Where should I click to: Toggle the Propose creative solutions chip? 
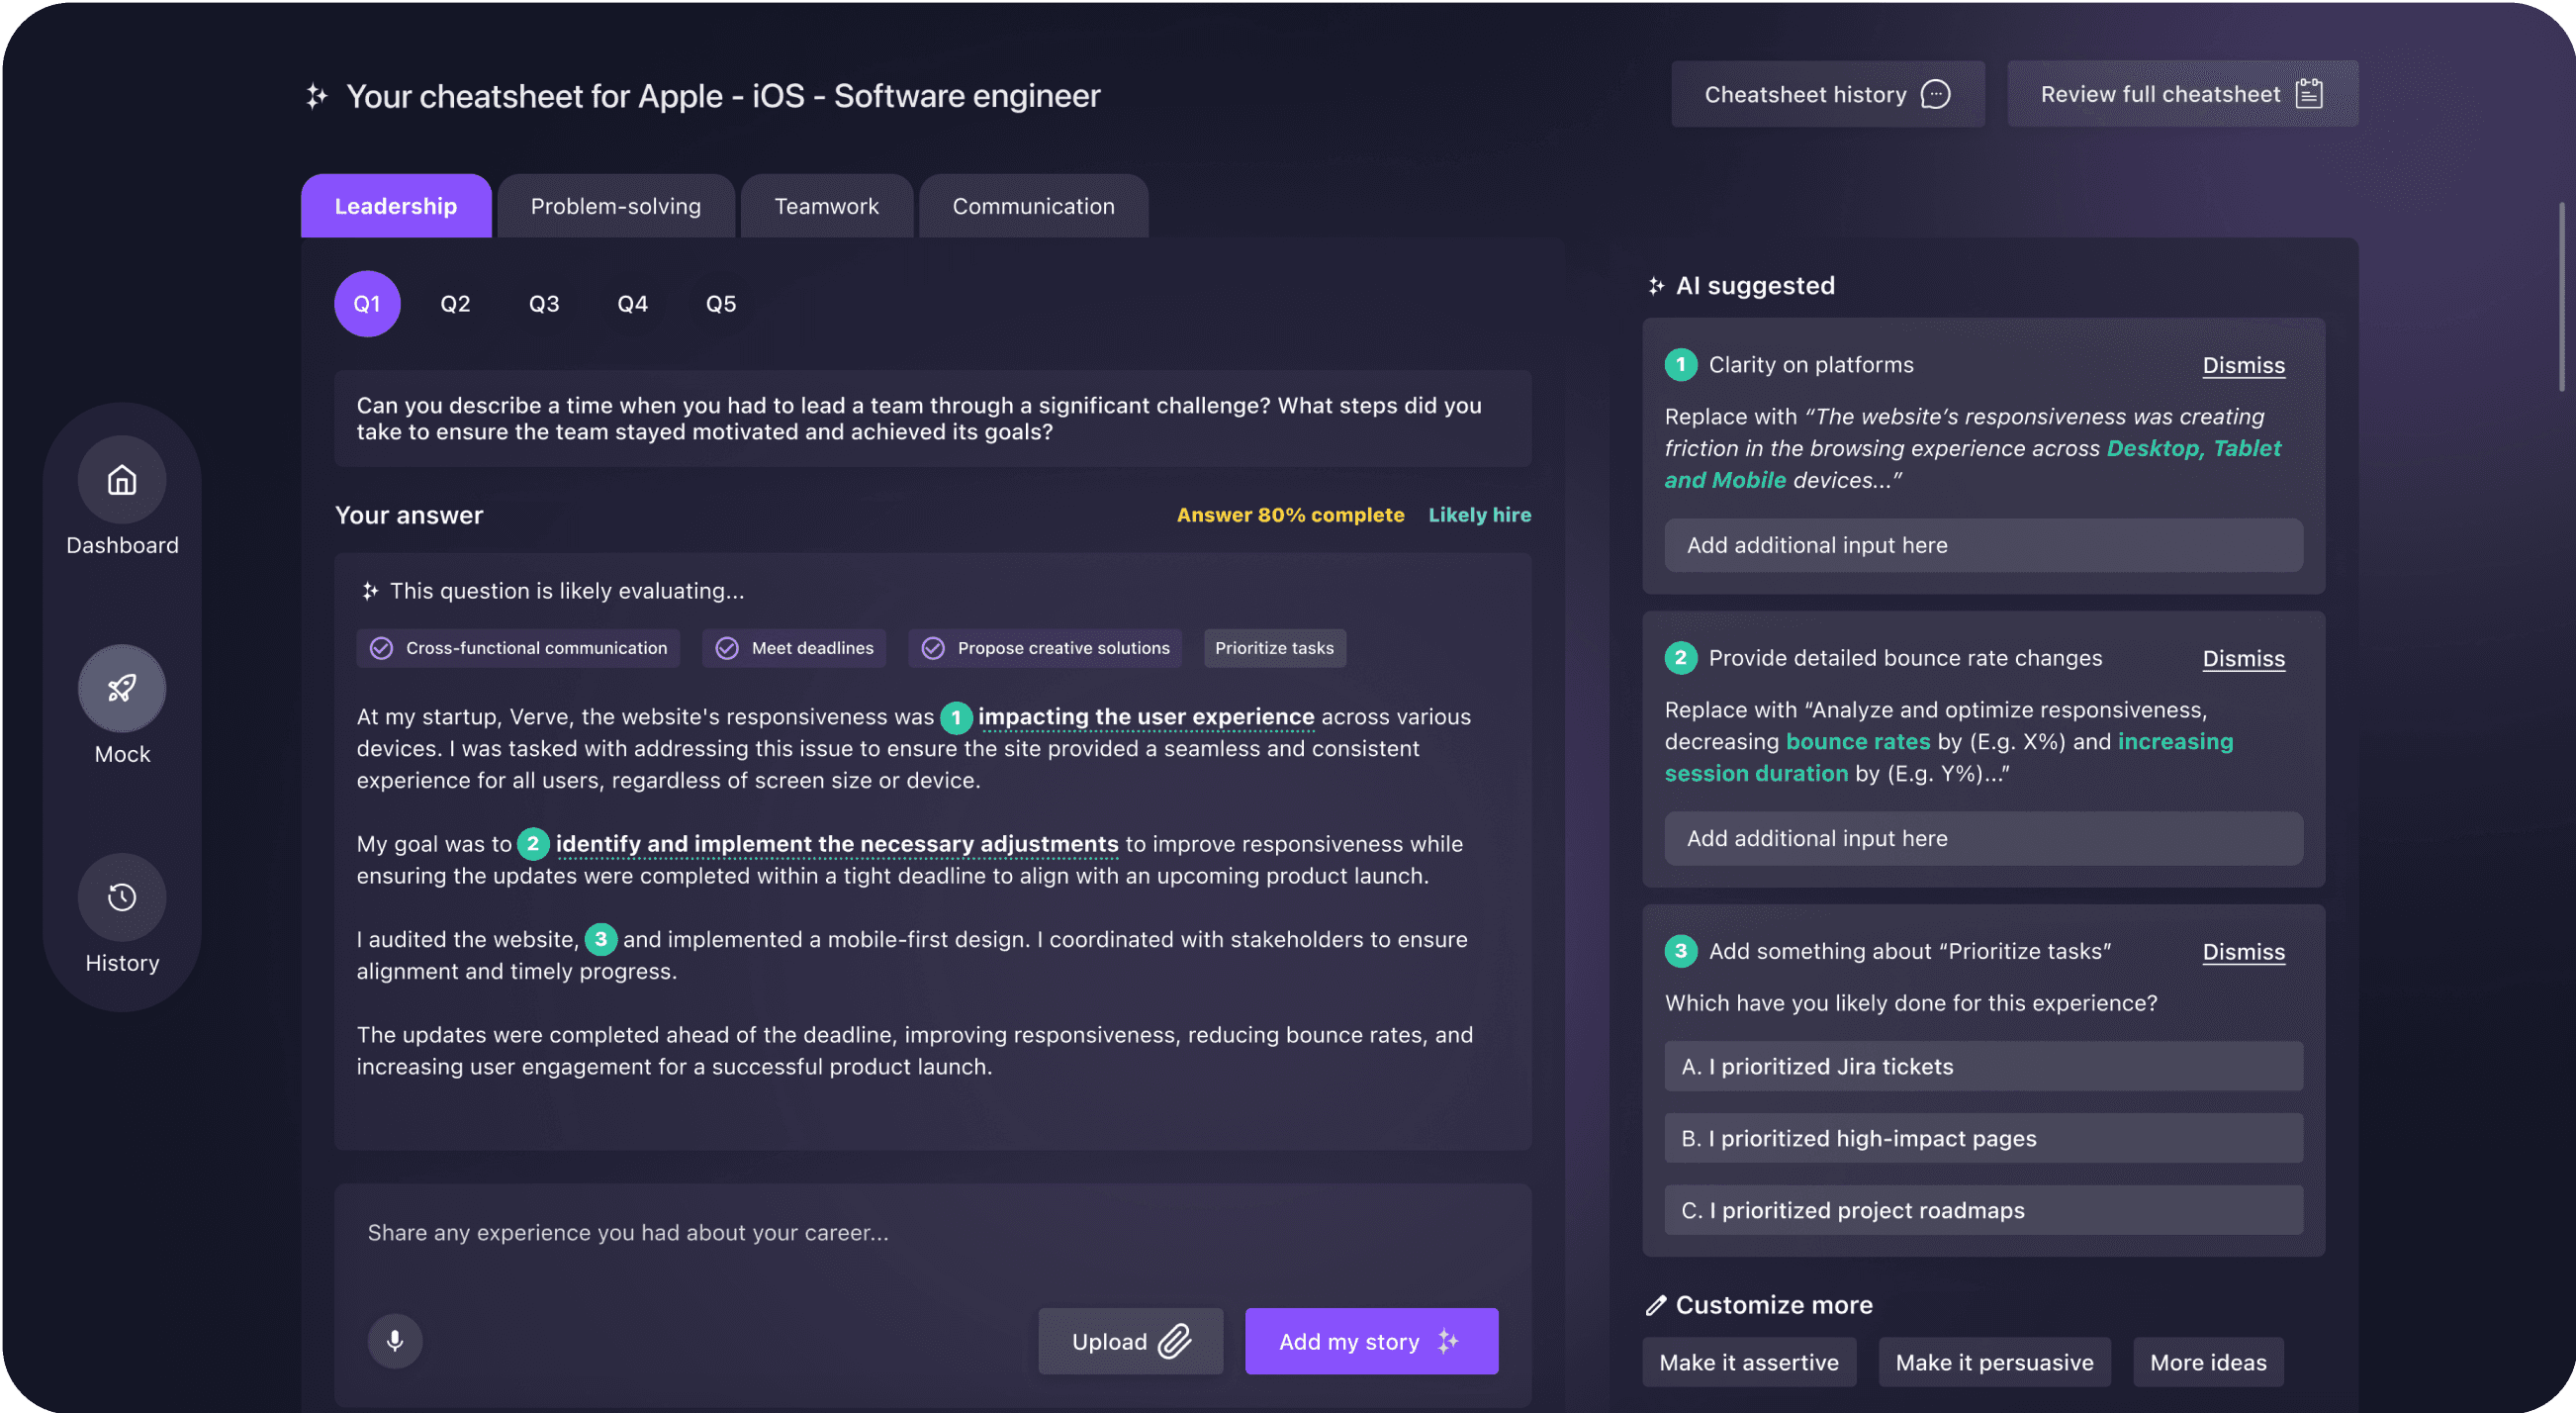[1045, 648]
